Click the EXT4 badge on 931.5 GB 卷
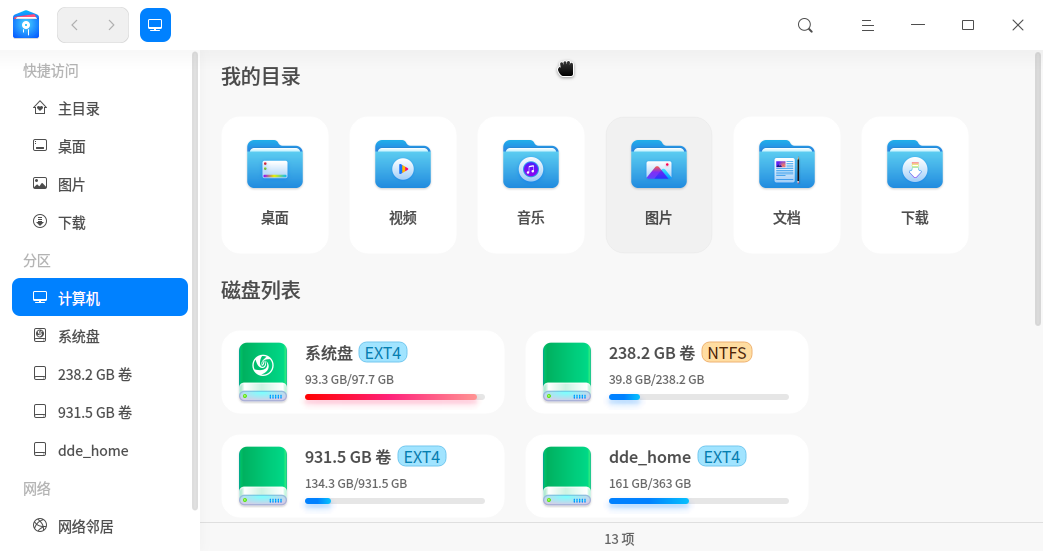1043x551 pixels. pyautogui.click(x=422, y=457)
